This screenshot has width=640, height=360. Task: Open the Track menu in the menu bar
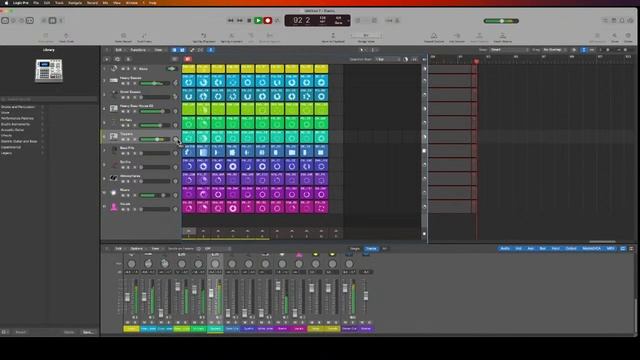[x=59, y=2]
